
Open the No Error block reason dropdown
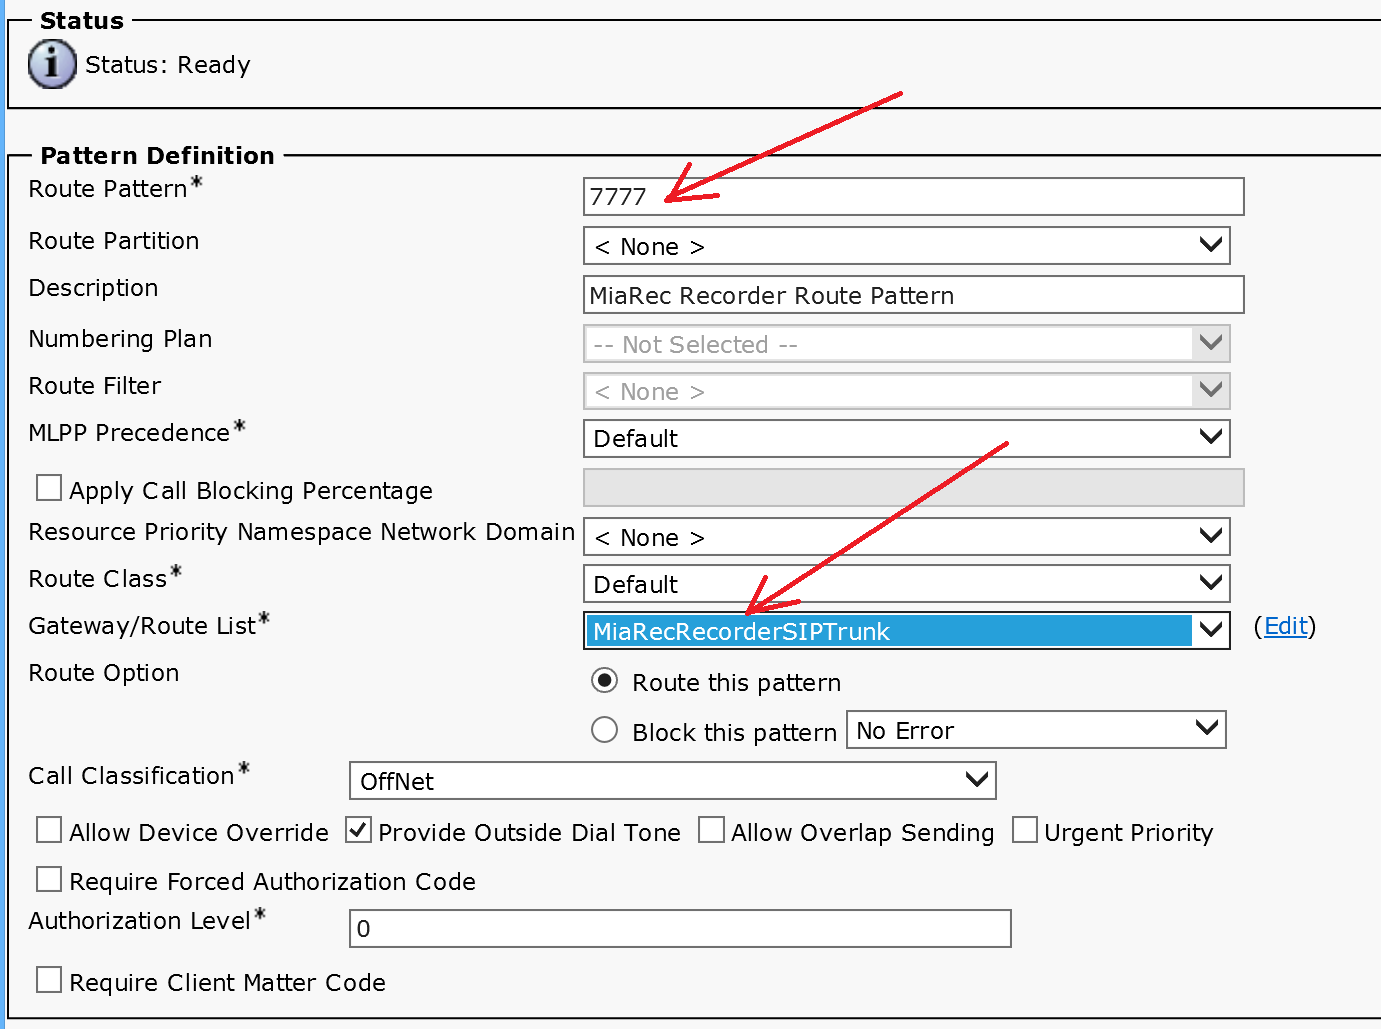click(1036, 730)
